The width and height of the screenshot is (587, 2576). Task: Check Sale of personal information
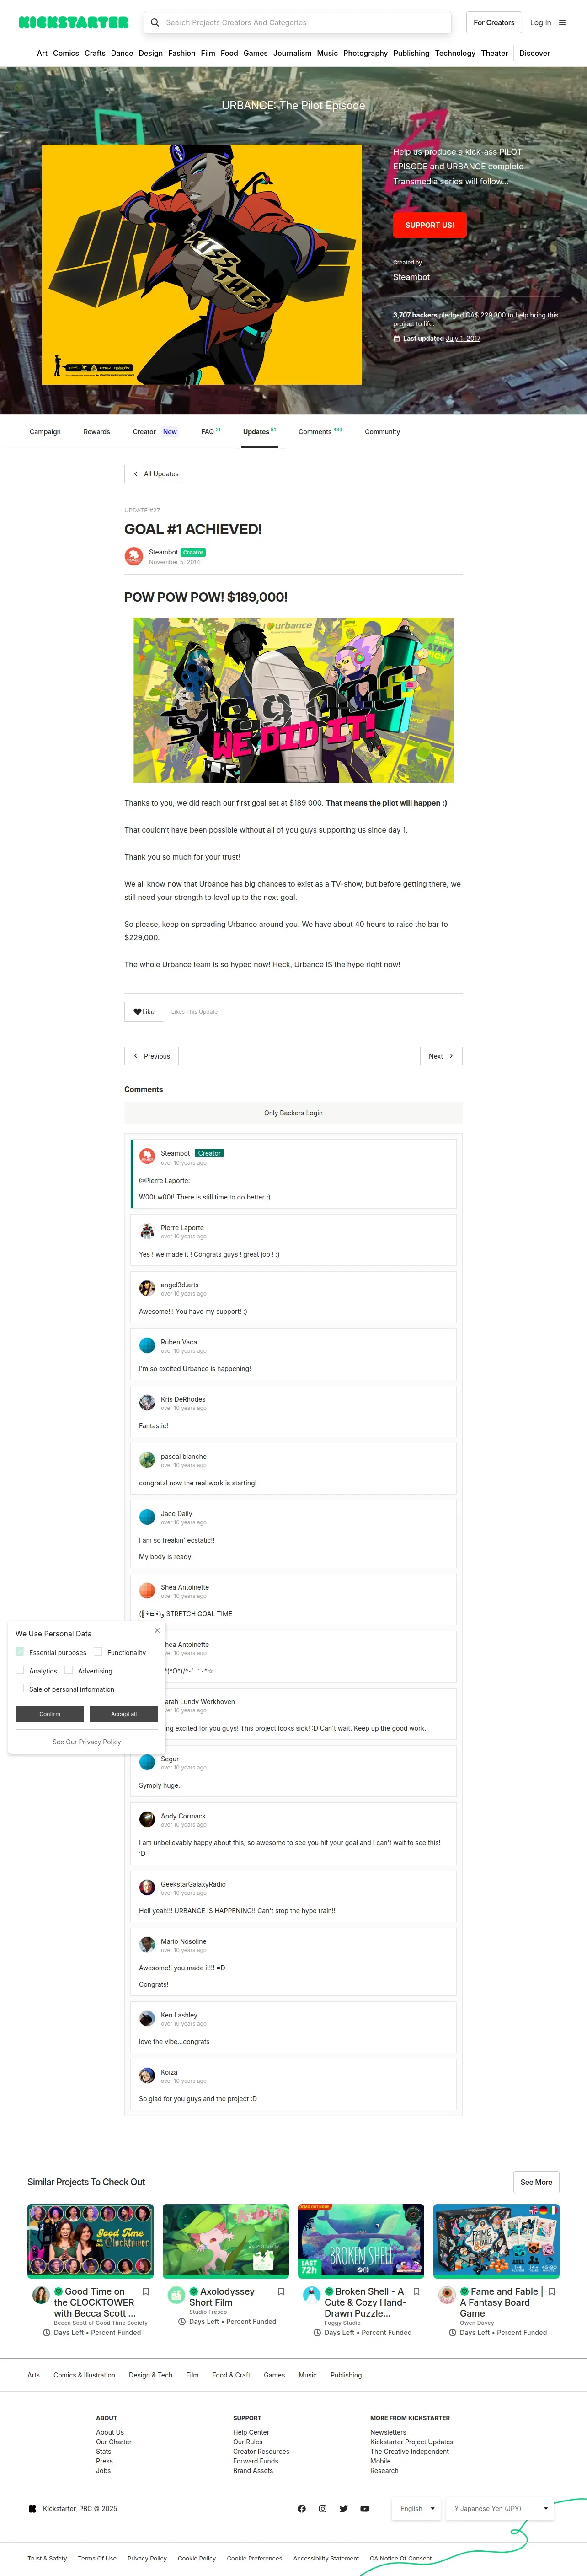(20, 1688)
